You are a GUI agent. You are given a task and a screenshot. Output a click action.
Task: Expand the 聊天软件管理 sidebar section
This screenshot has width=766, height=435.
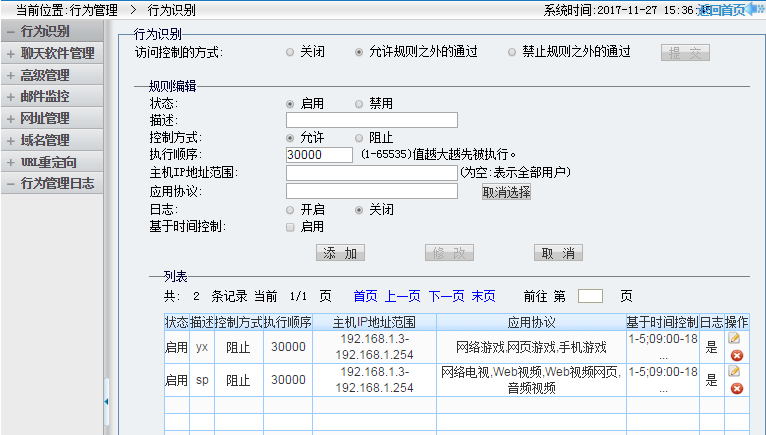click(52, 53)
